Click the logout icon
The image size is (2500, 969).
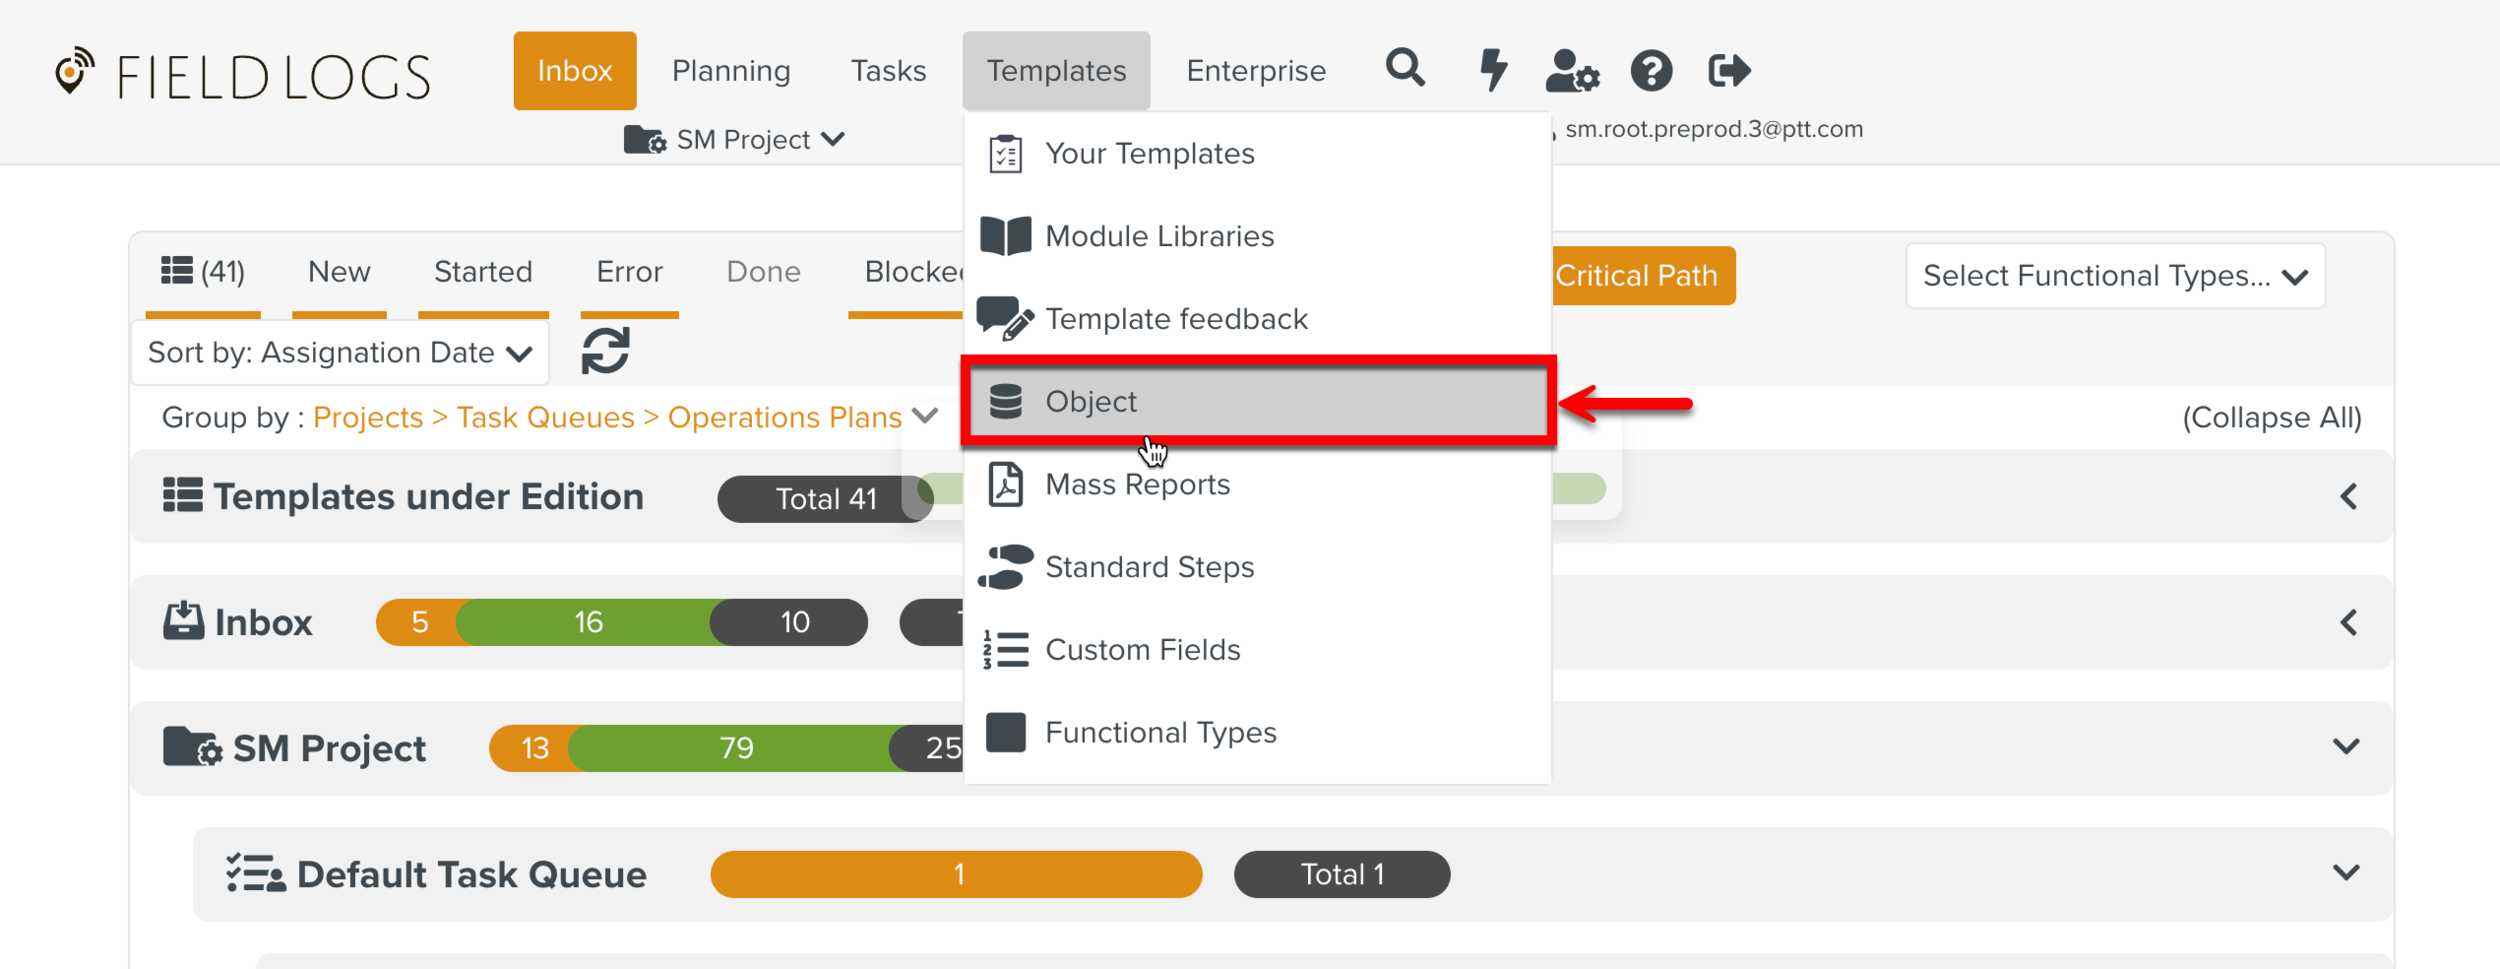pos(1729,71)
